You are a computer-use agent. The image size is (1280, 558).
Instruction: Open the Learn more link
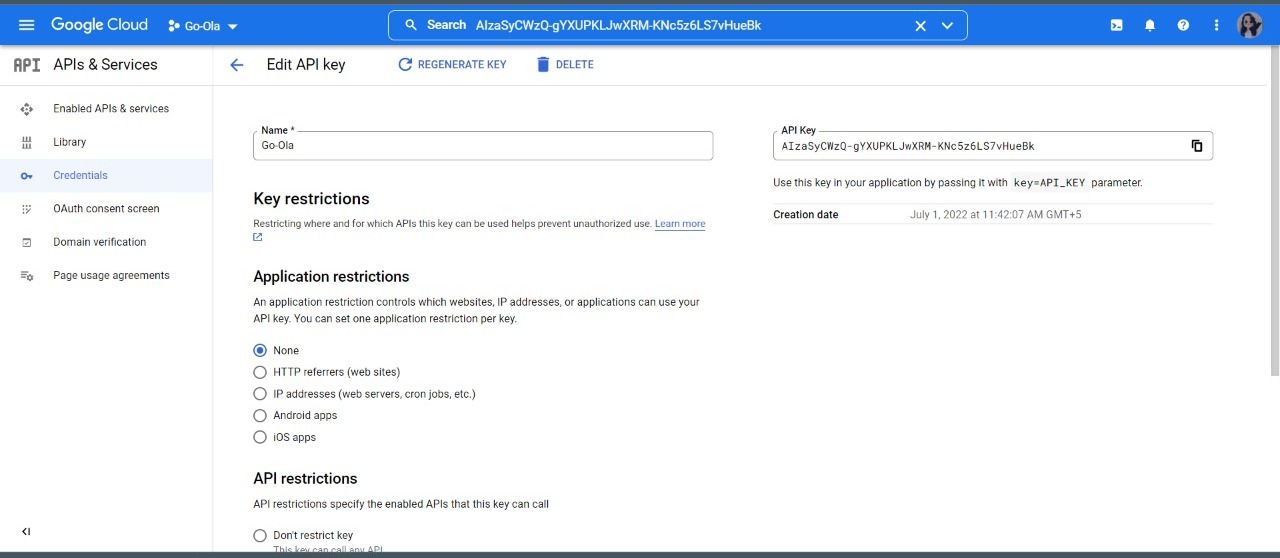click(x=680, y=224)
